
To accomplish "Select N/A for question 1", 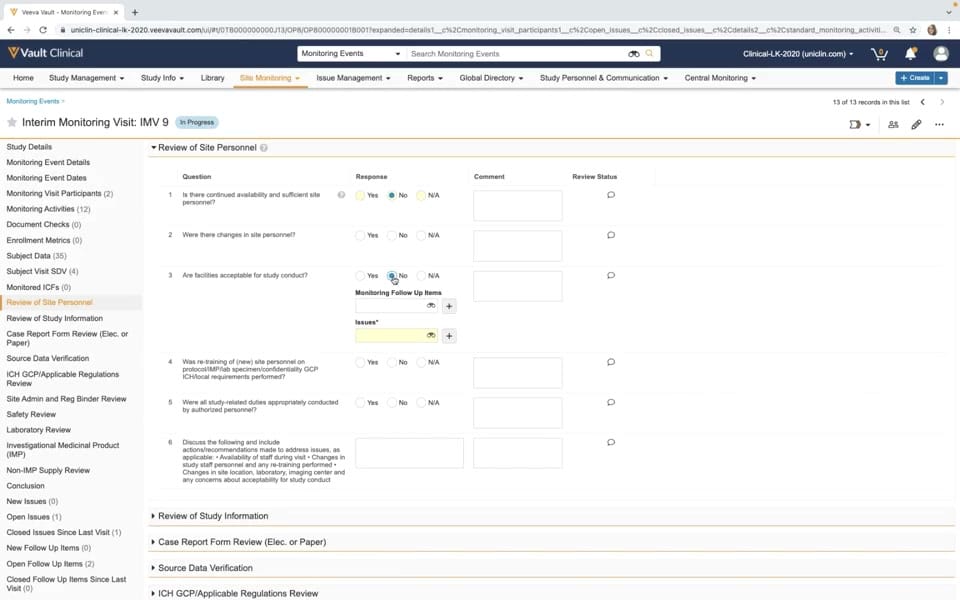I will [x=421, y=195].
